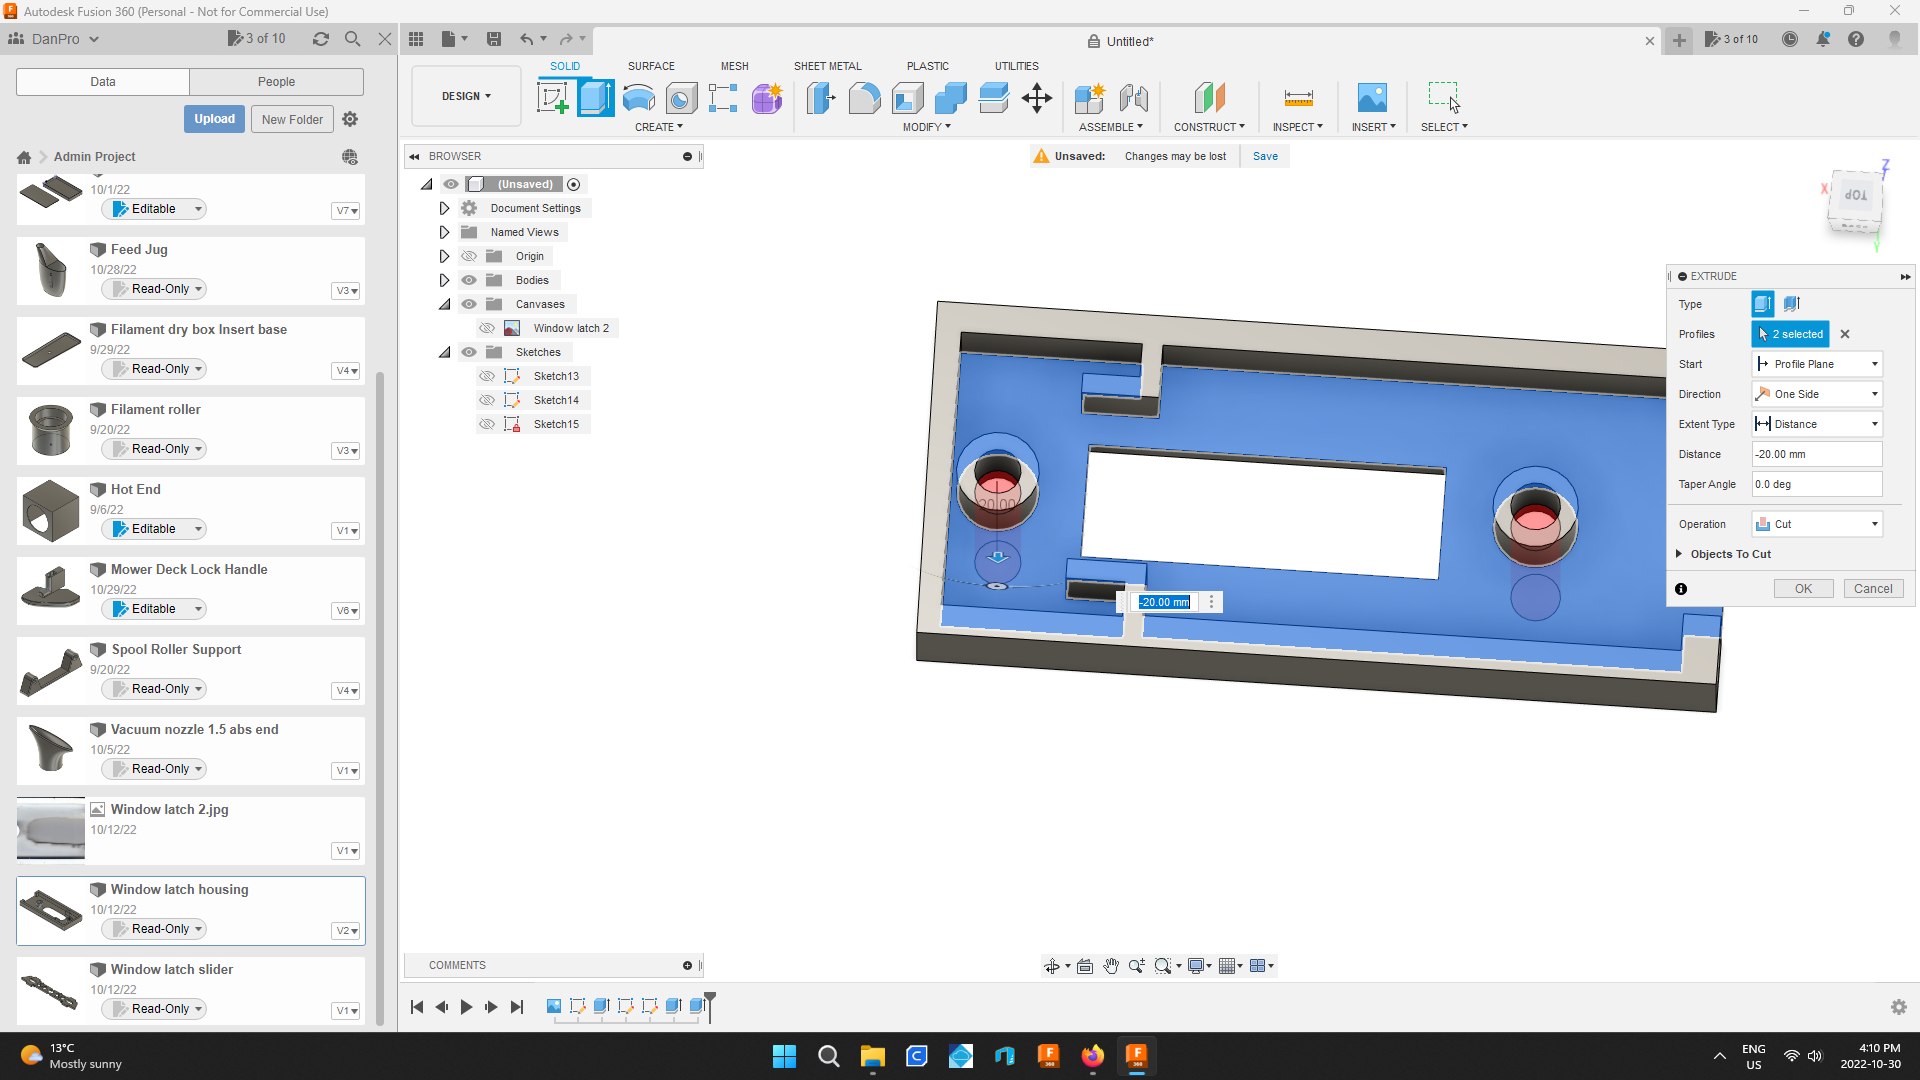Start the Measure tool under Inspect
The image size is (1920, 1080).
pos(1297,98)
